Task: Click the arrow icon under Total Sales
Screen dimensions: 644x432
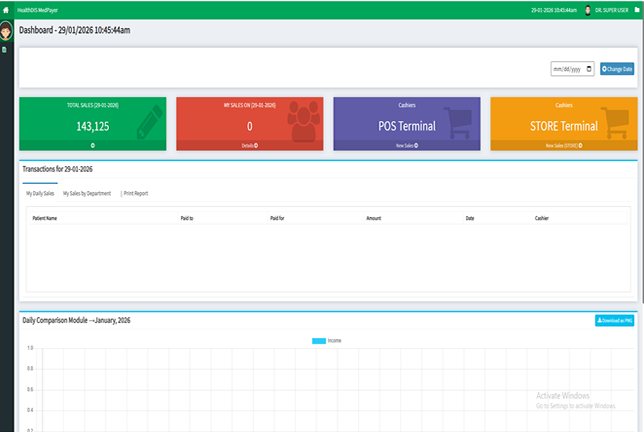Action: [x=92, y=145]
